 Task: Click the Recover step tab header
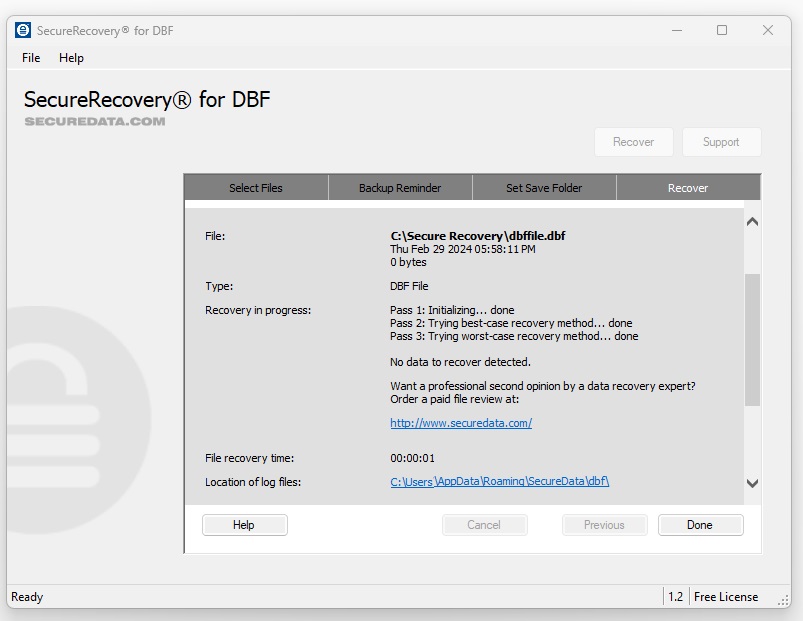click(x=688, y=188)
